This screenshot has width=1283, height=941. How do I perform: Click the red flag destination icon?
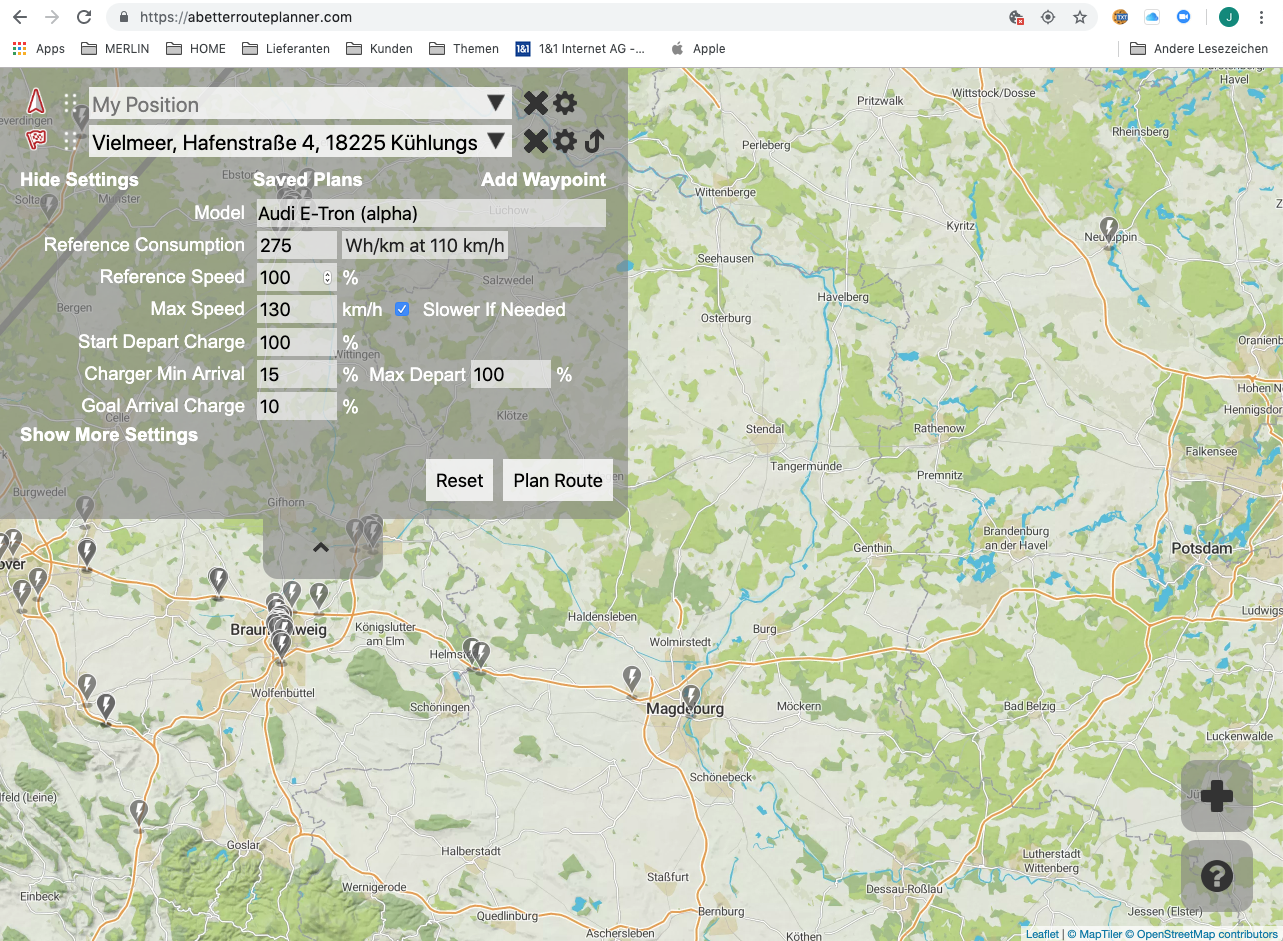(x=36, y=141)
